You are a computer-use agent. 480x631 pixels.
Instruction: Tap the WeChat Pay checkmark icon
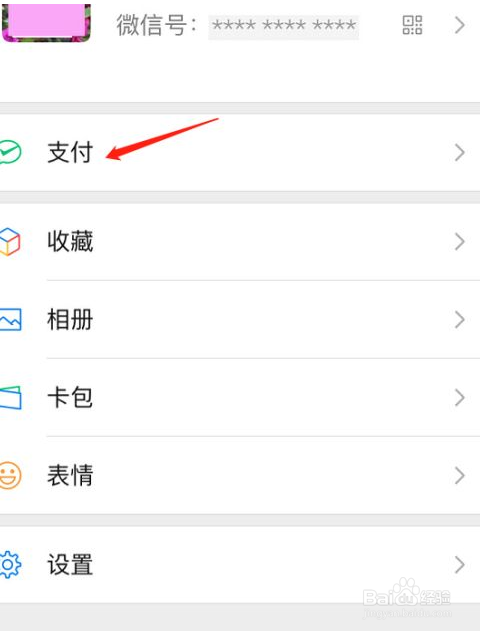click(10, 152)
